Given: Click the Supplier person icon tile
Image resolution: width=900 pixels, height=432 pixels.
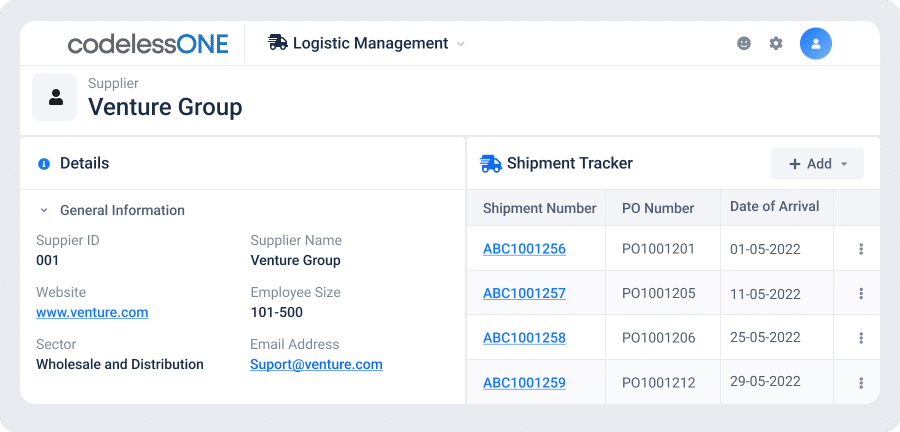Looking at the screenshot, I should click(55, 97).
